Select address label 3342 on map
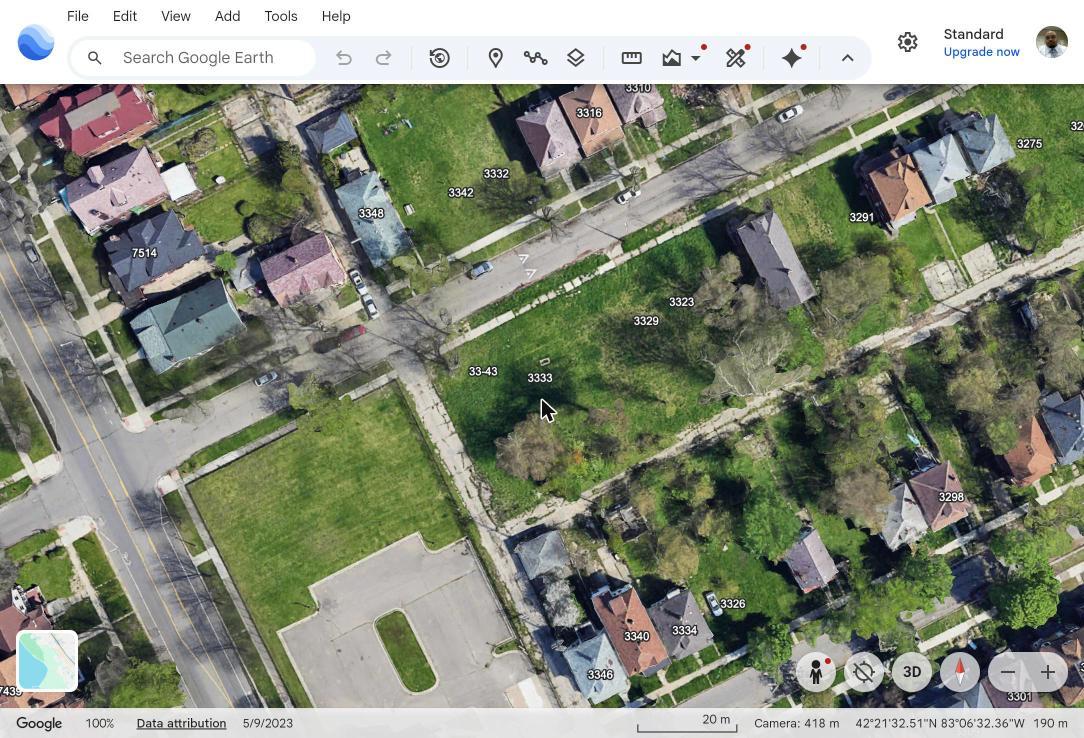This screenshot has height=738, width=1084. (x=460, y=192)
